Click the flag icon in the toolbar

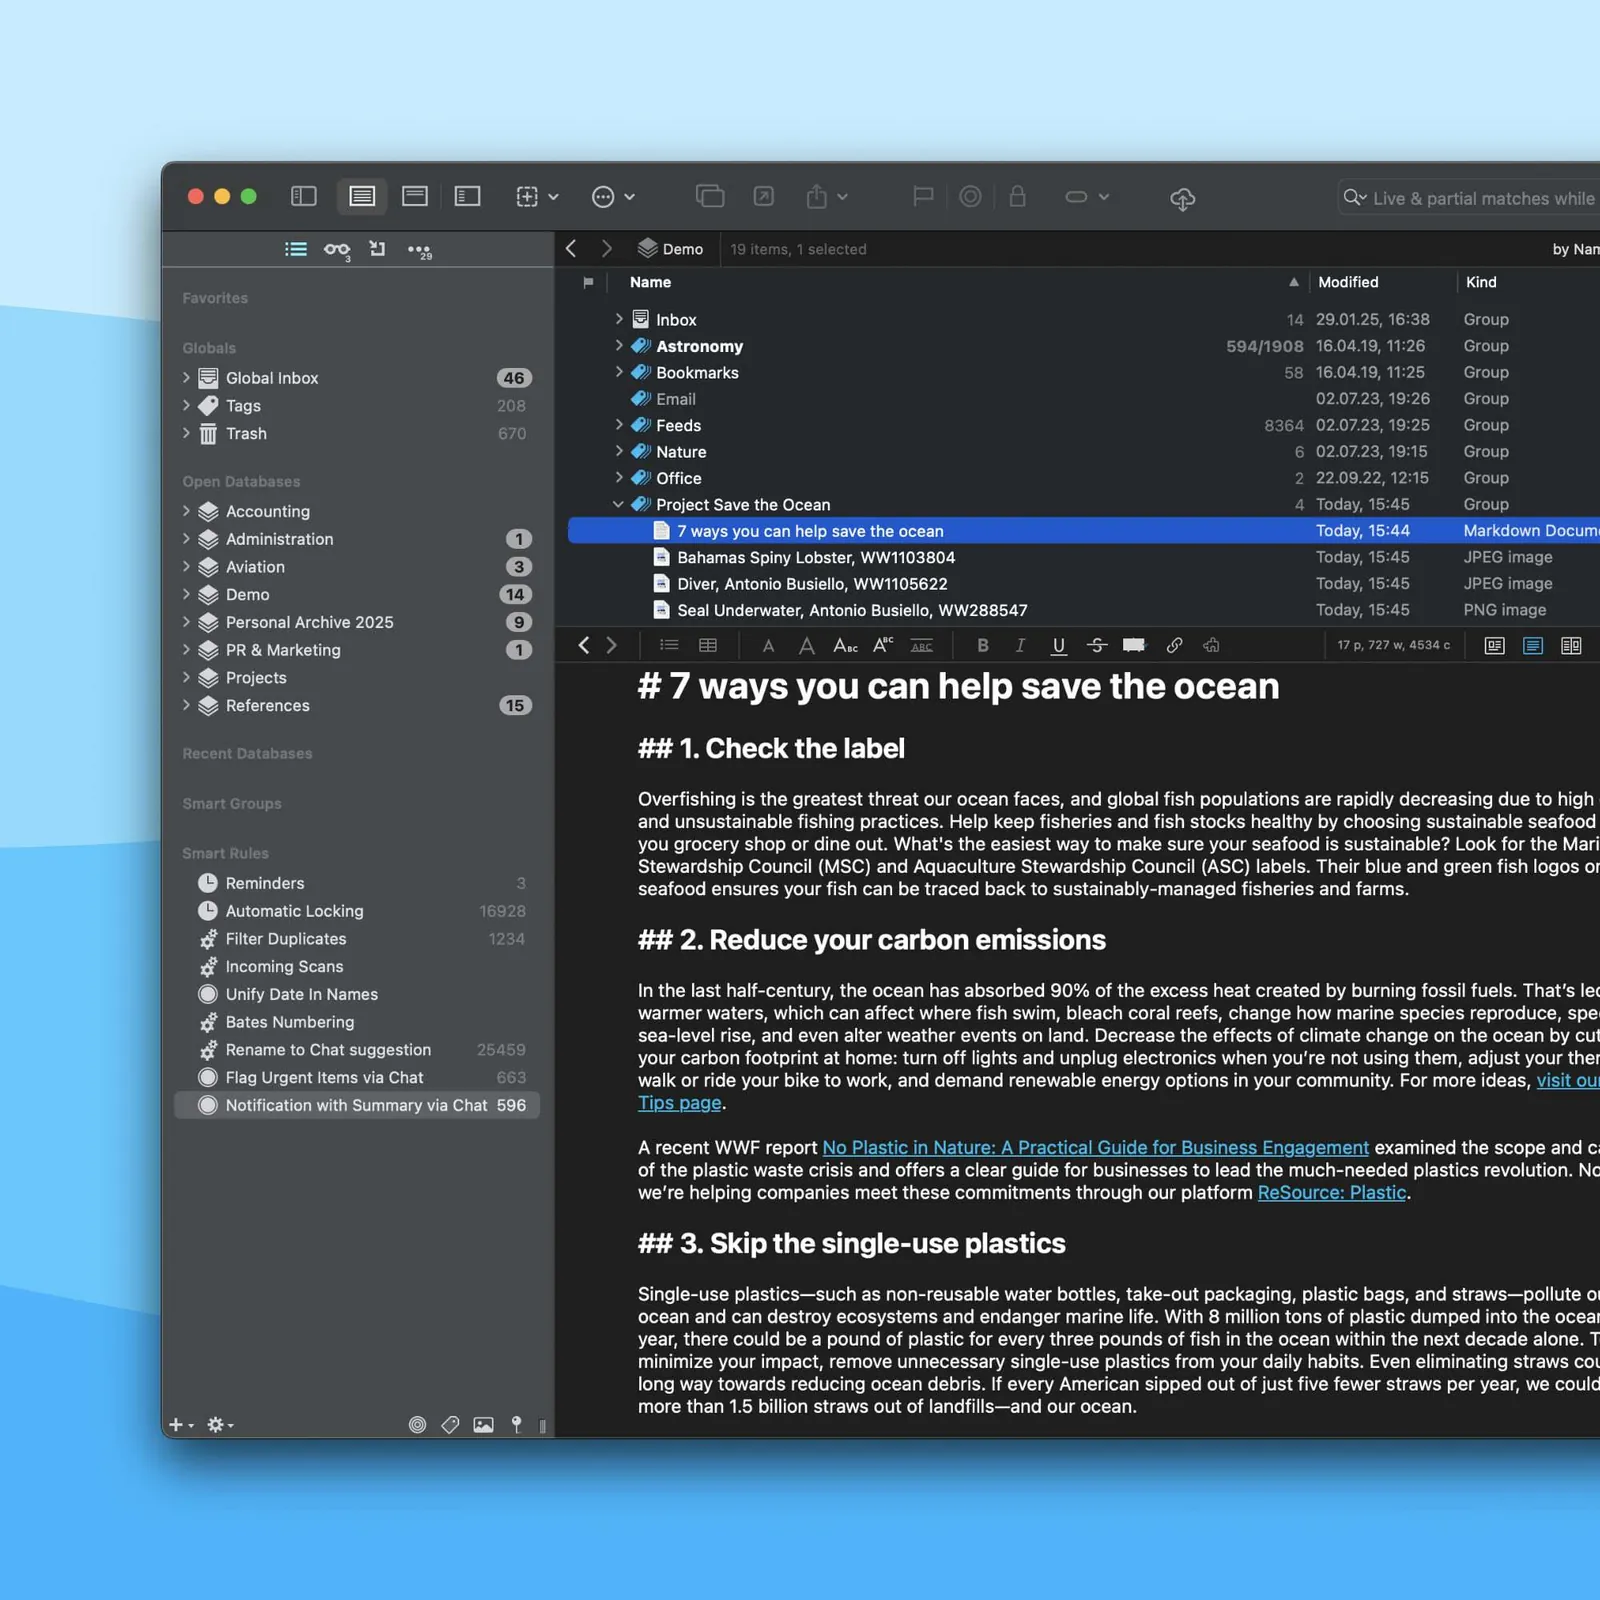923,197
